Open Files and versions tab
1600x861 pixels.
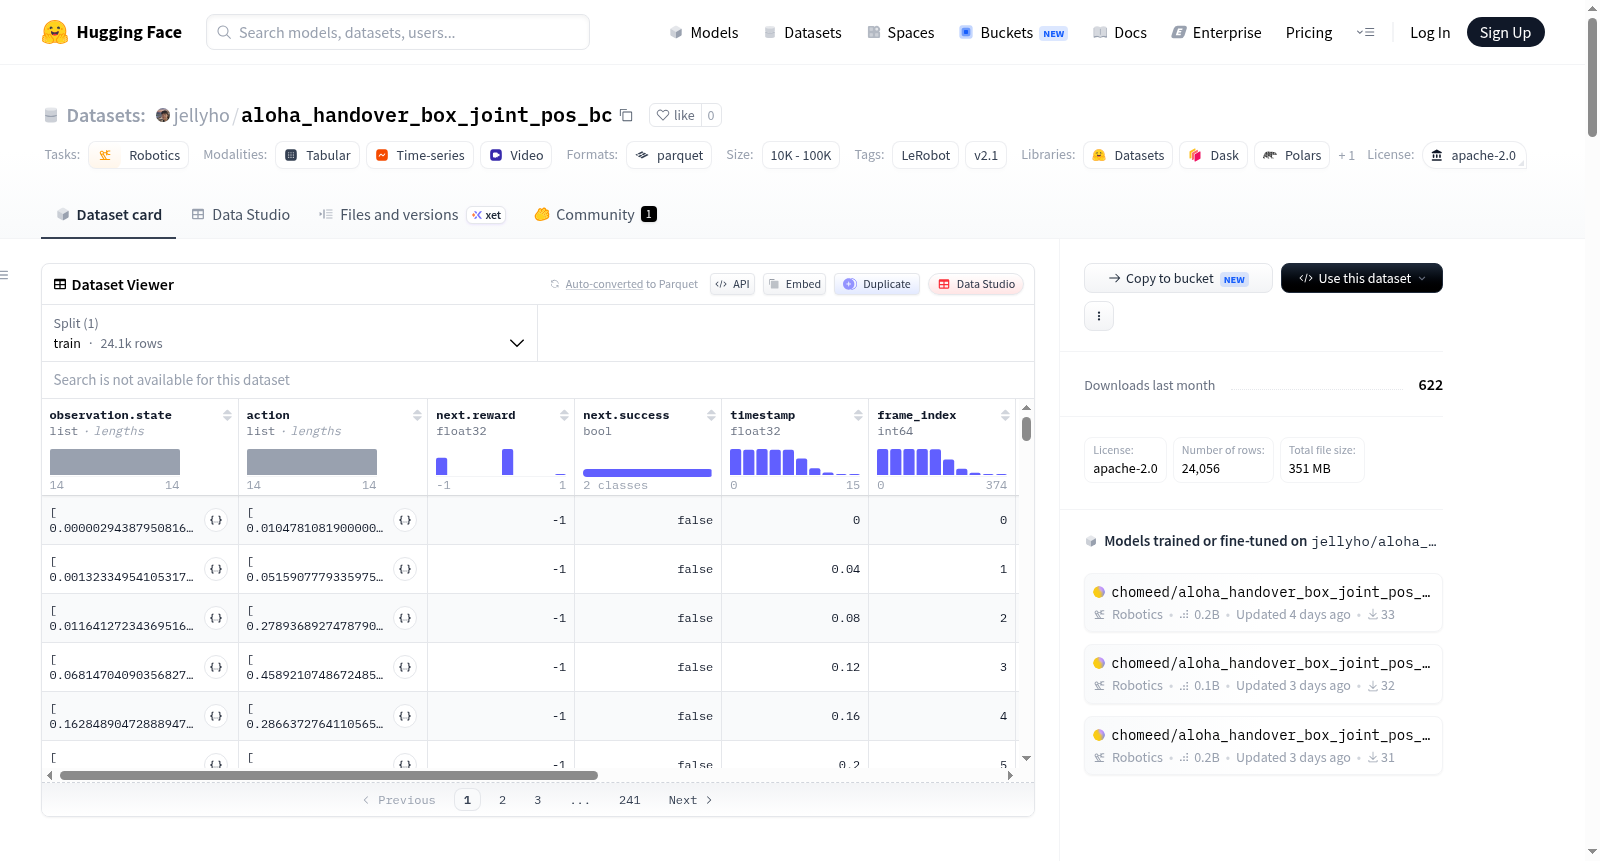tap(412, 214)
